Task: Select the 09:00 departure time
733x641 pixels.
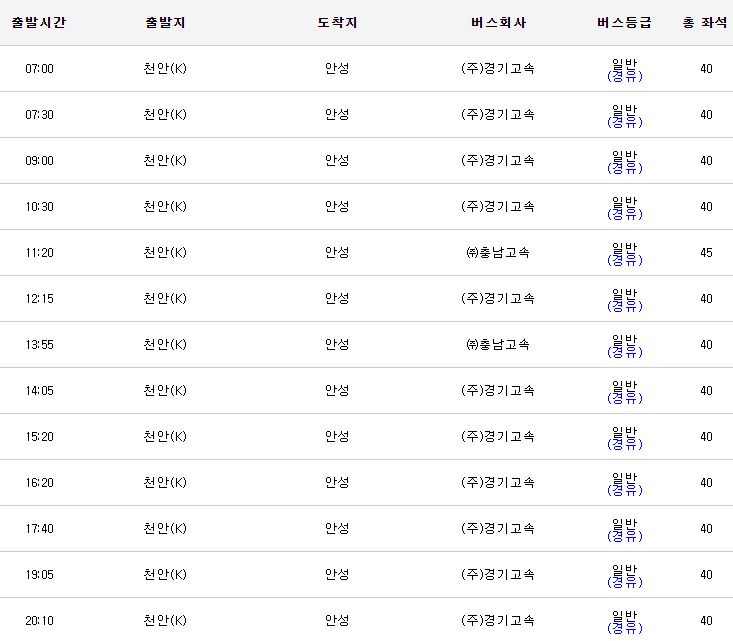Action: click(x=39, y=161)
